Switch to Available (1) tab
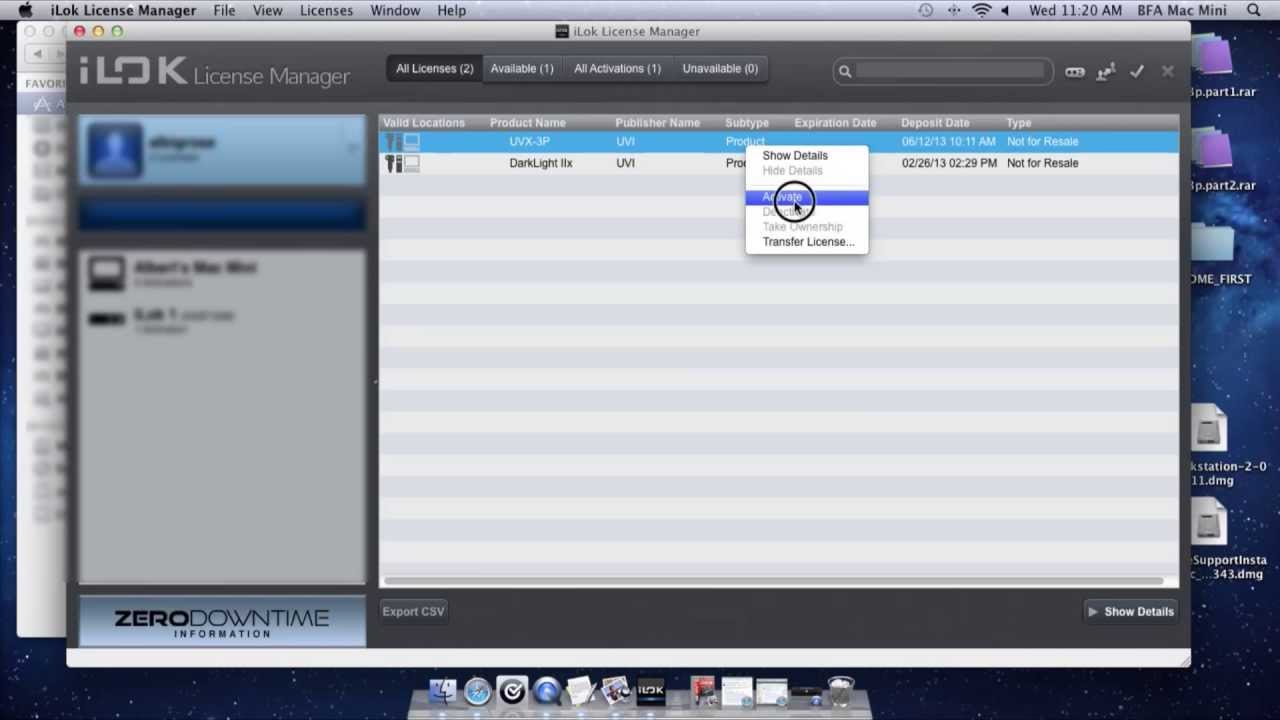The image size is (1280, 720). pos(522,69)
